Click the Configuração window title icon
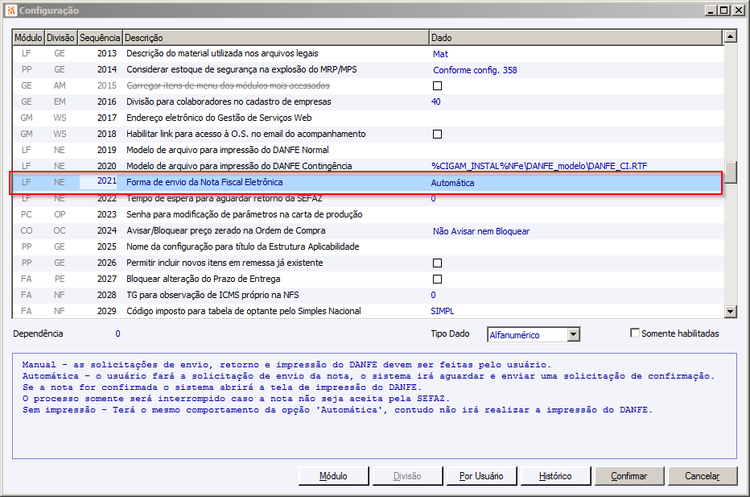 11,11
